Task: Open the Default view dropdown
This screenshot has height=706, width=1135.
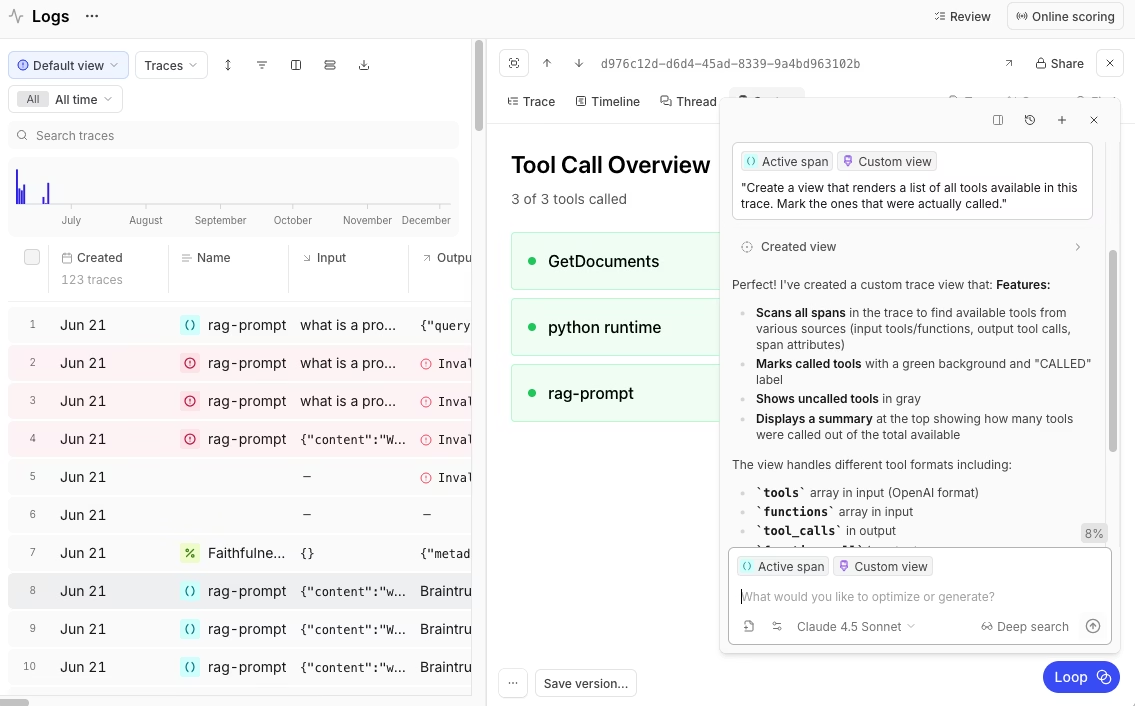Action: pos(67,64)
